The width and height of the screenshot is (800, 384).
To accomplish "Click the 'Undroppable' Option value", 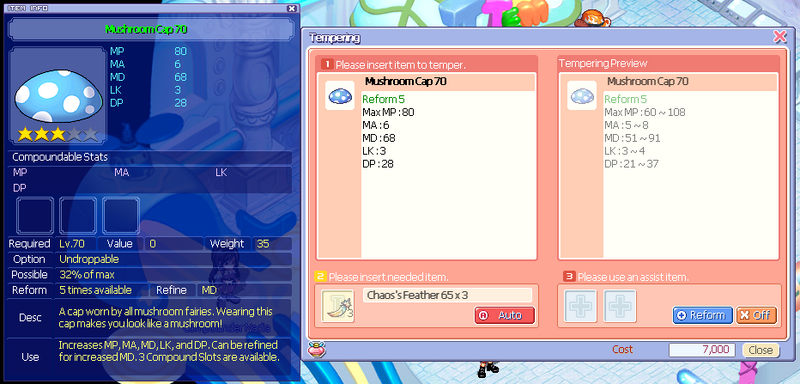I will (x=89, y=259).
